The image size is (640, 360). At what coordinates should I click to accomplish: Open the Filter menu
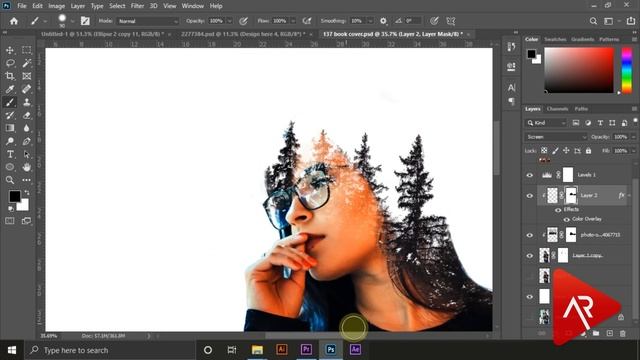pos(137,6)
